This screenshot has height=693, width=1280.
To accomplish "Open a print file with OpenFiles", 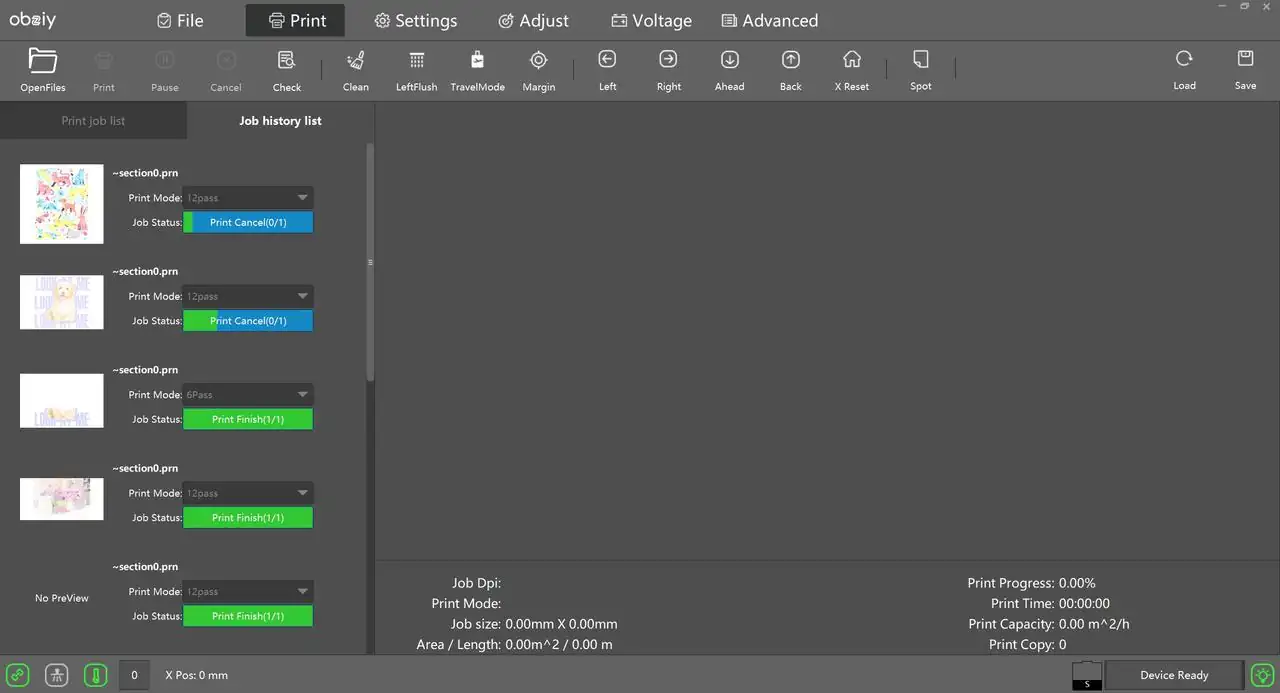I will coord(42,69).
